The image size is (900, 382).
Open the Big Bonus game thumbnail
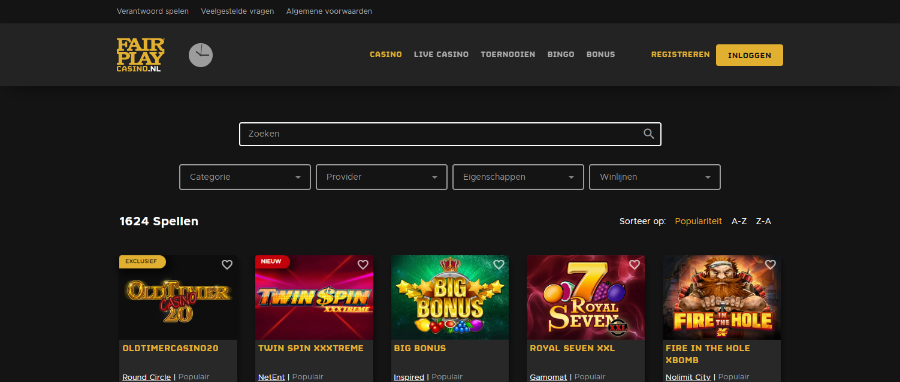450,298
